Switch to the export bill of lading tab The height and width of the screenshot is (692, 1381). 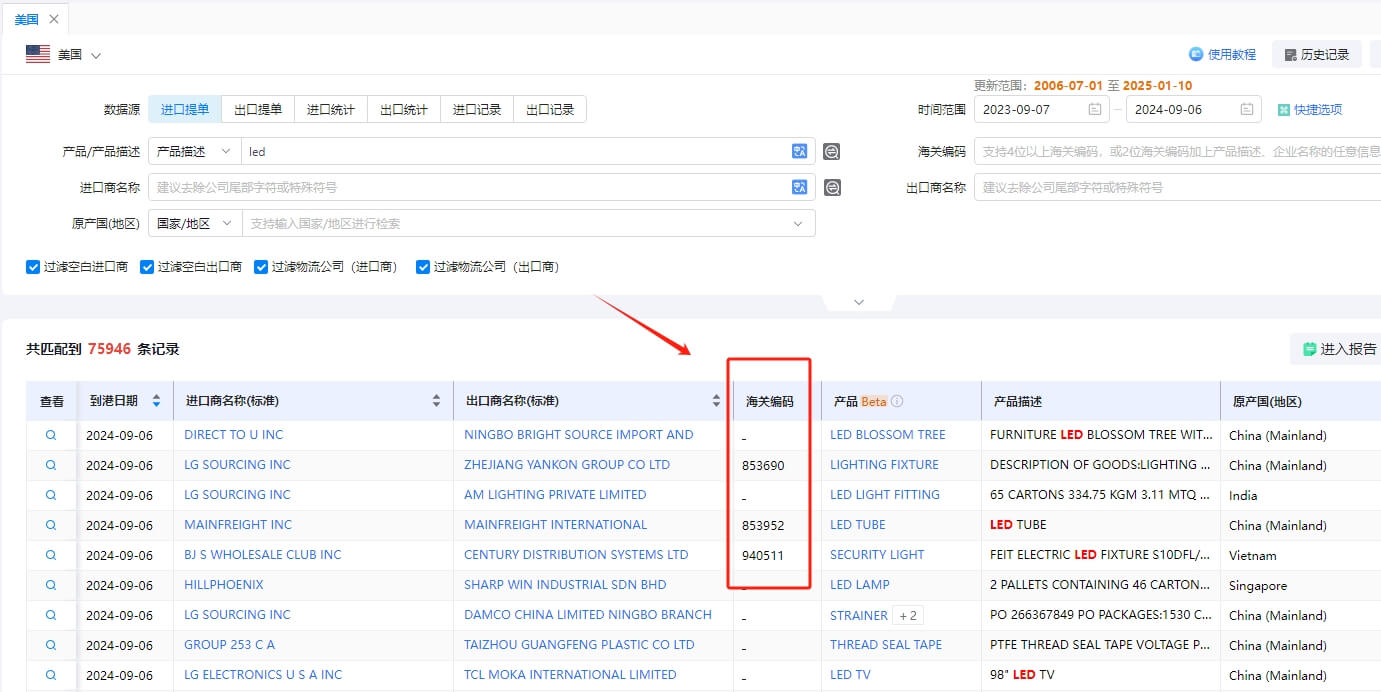[258, 110]
